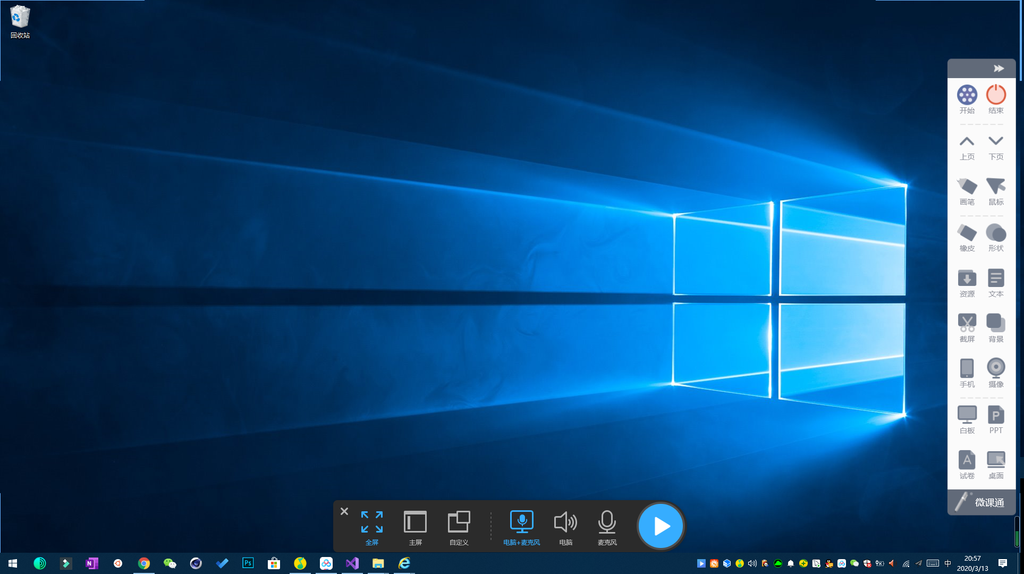Select the 橡皮 eraser tool

pyautogui.click(x=967, y=238)
